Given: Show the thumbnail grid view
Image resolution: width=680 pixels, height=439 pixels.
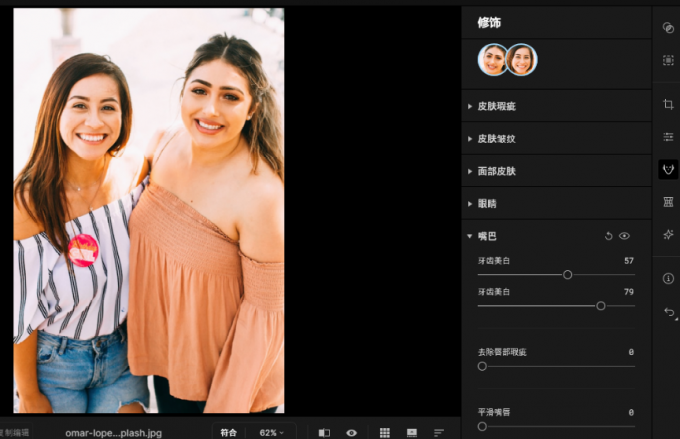Looking at the screenshot, I should [385, 432].
